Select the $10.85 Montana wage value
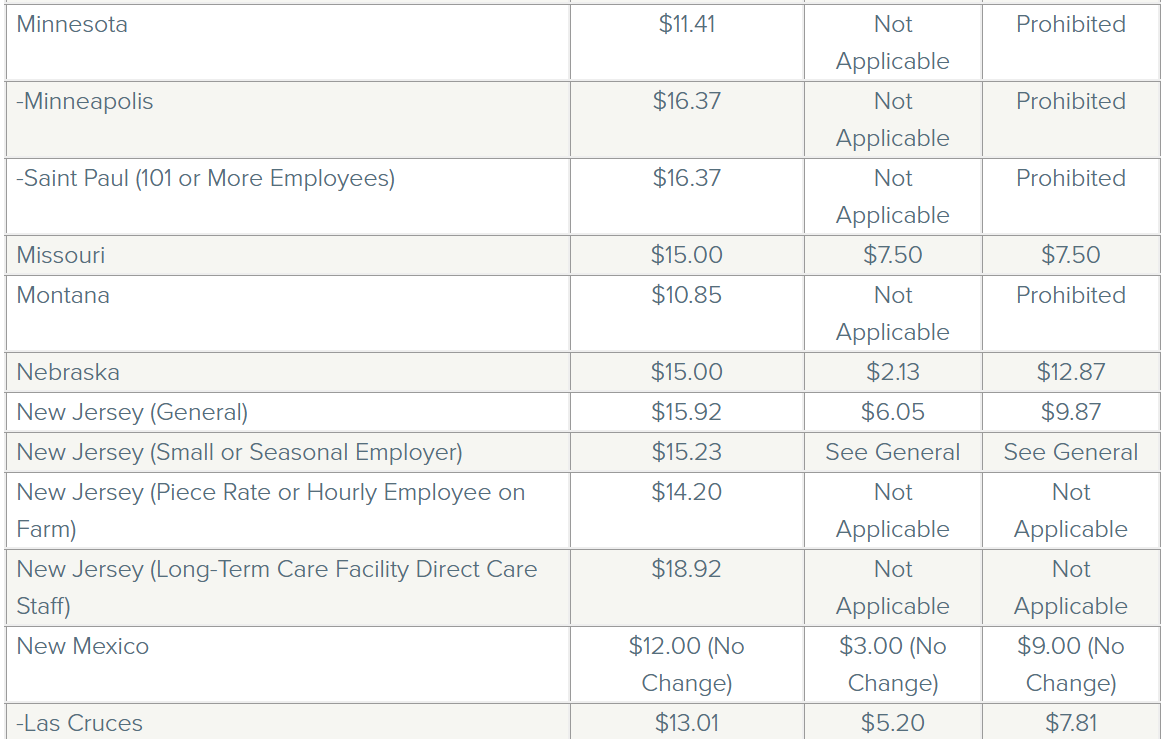Image resolution: width=1164 pixels, height=739 pixels. 687,296
